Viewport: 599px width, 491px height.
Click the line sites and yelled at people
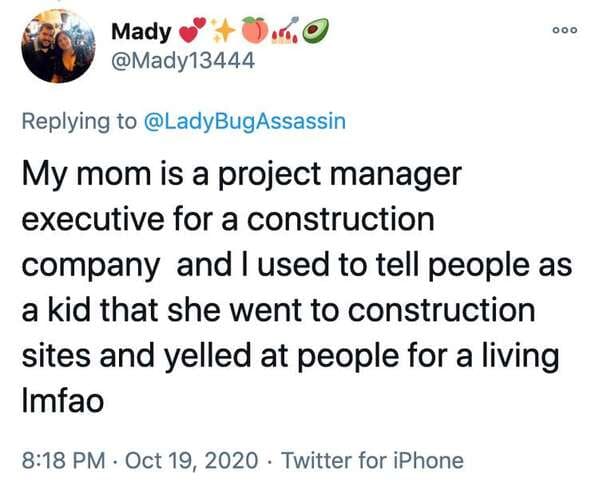290,357
